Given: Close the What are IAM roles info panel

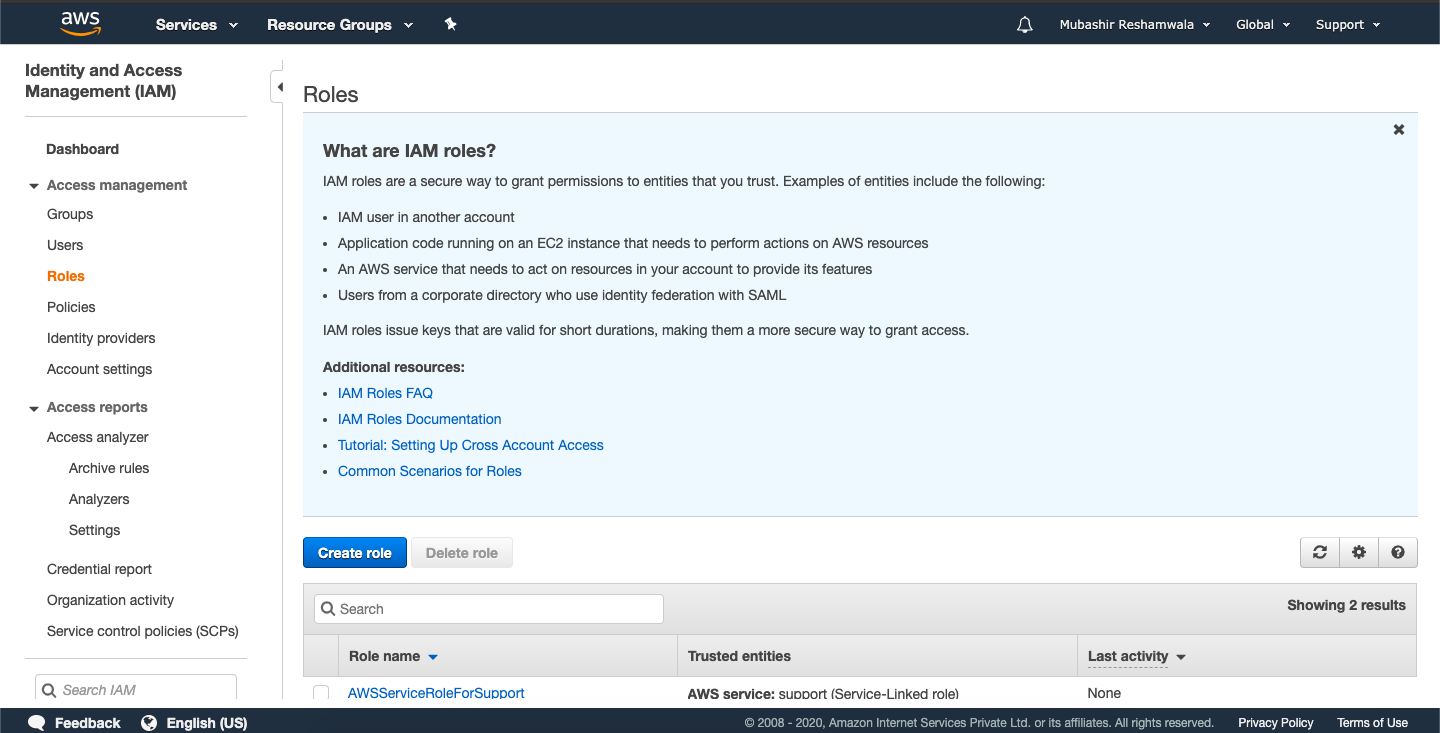Looking at the screenshot, I should (x=1399, y=129).
